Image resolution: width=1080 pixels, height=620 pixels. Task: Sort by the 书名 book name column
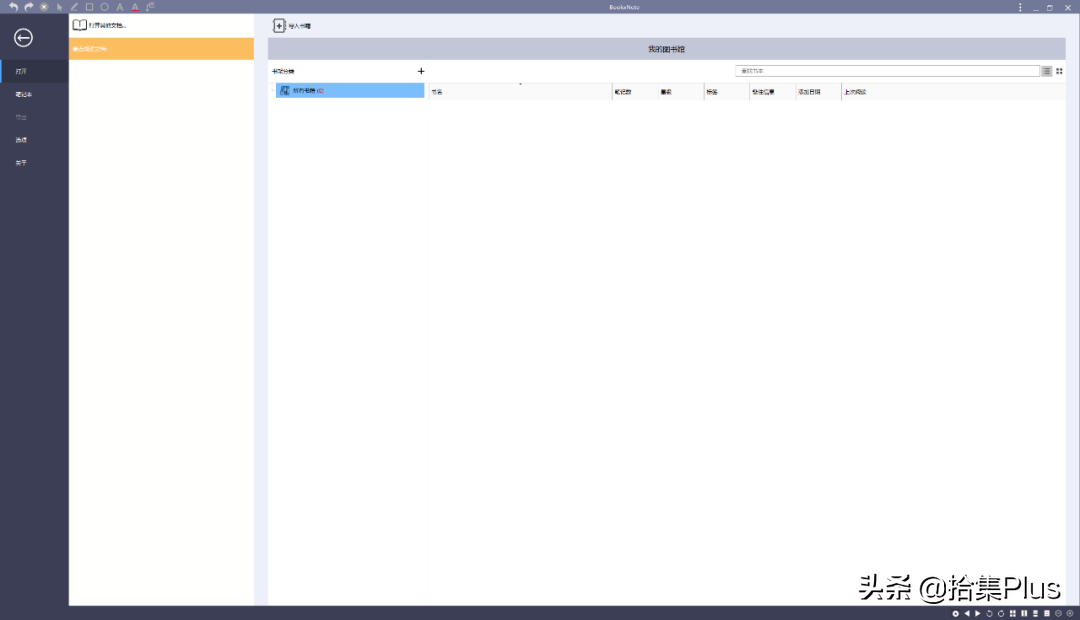(x=520, y=92)
